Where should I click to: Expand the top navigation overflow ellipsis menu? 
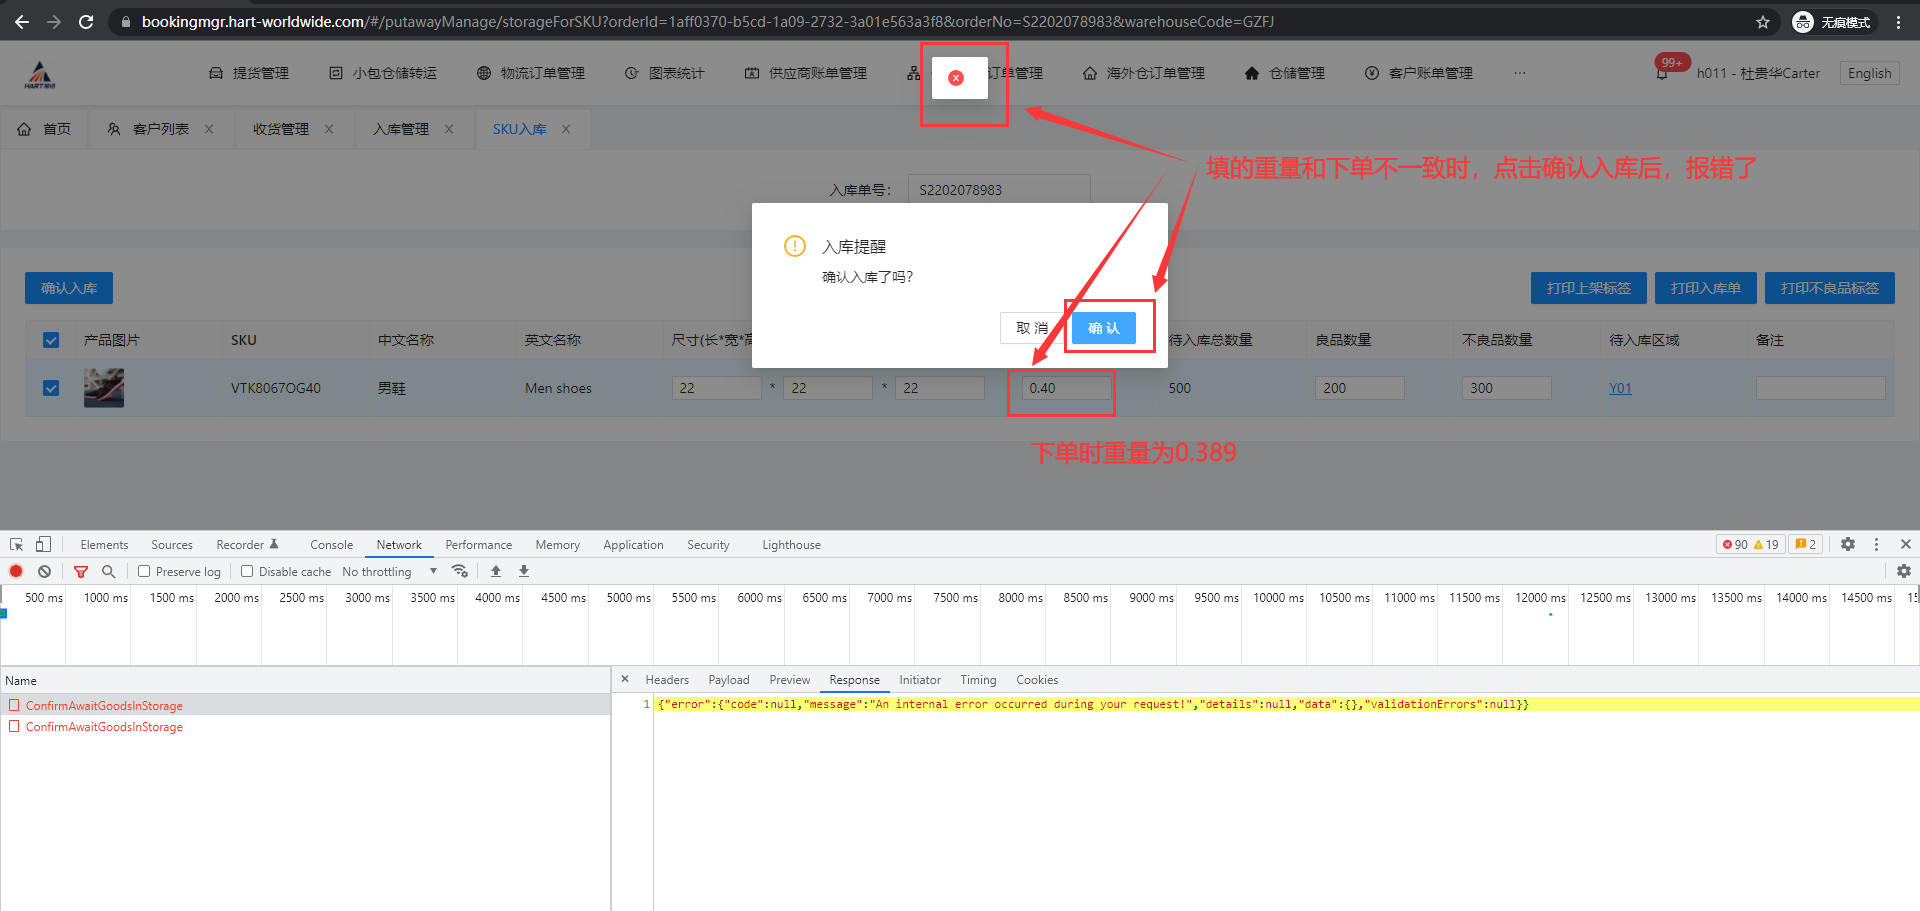pyautogui.click(x=1519, y=73)
